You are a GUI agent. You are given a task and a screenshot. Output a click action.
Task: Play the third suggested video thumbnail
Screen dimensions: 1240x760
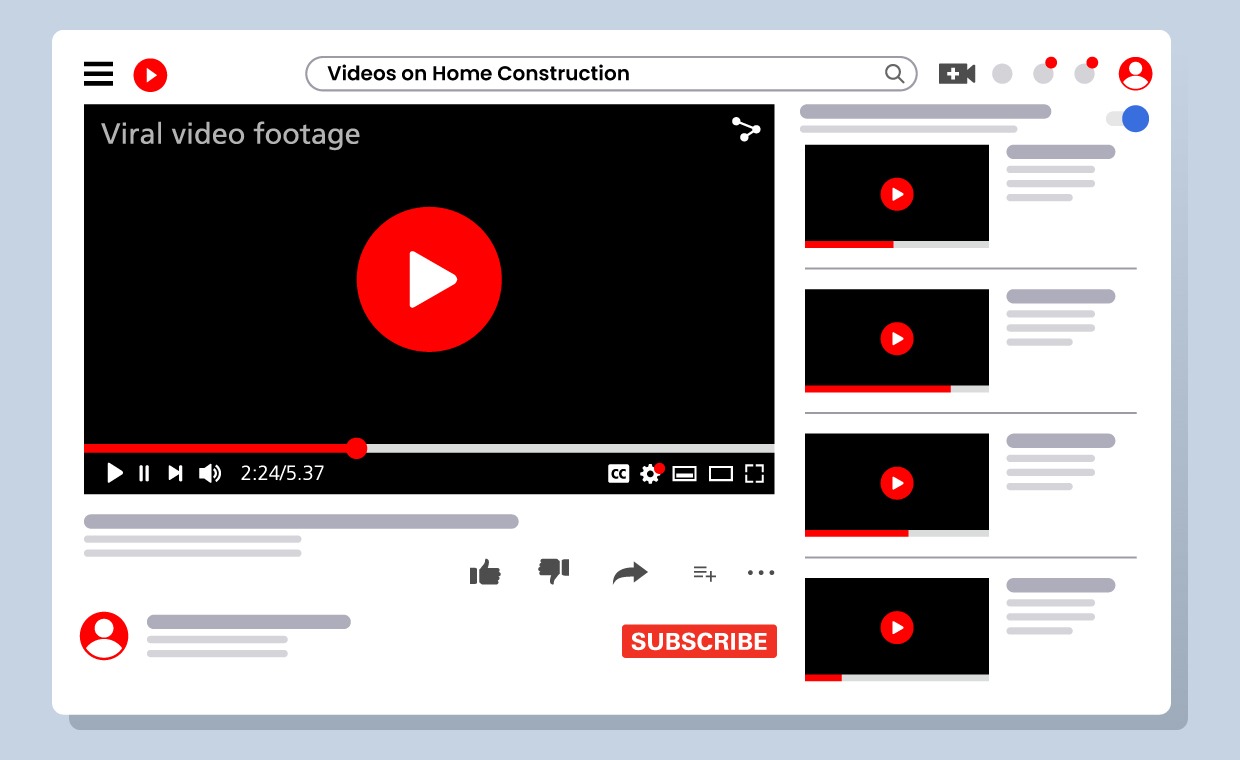897,483
